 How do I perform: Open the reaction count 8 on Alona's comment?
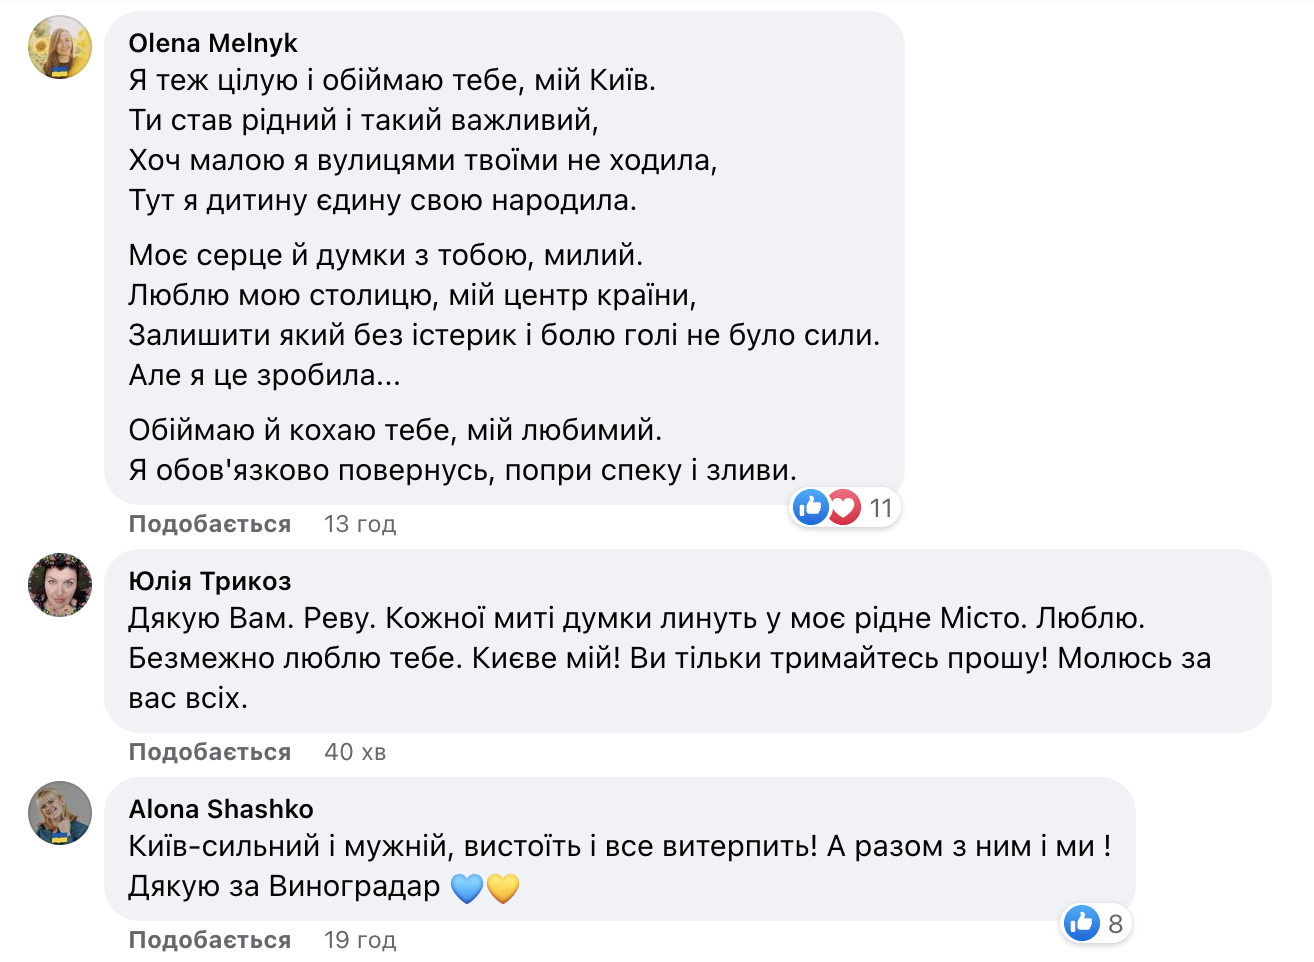pos(1114,923)
